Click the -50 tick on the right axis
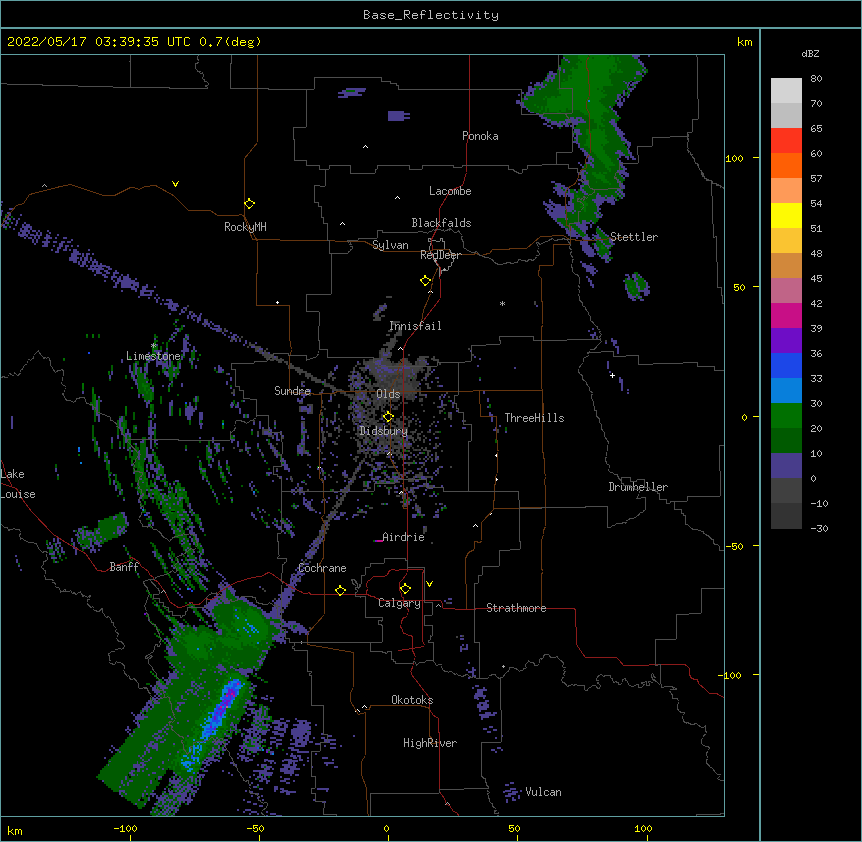The image size is (862, 842). tap(734, 546)
